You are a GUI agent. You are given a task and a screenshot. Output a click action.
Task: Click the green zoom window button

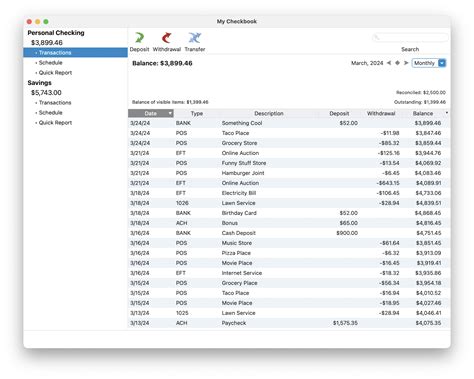pyautogui.click(x=46, y=21)
